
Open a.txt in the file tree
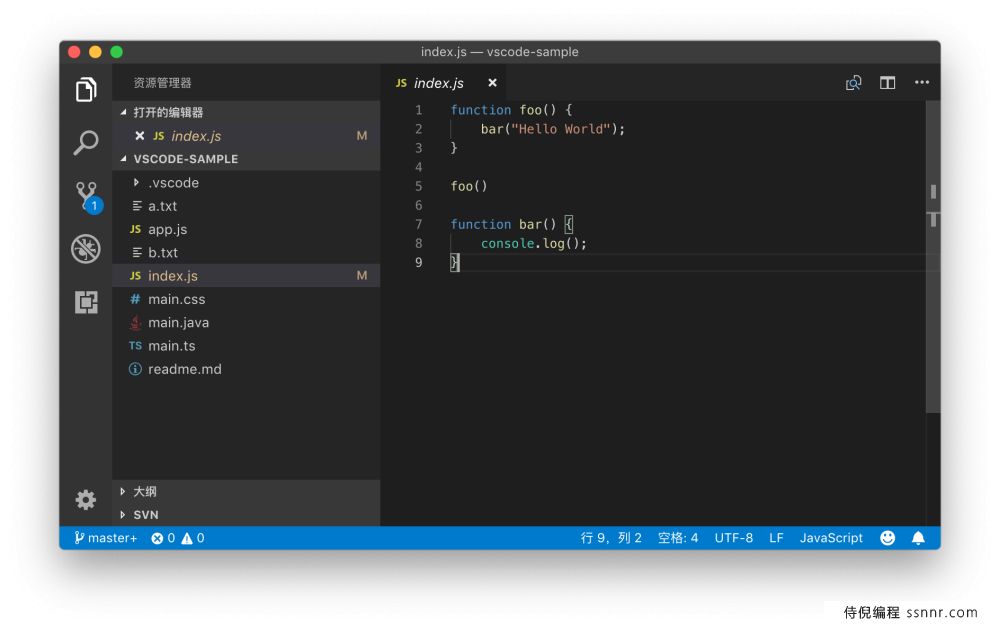(246, 206)
